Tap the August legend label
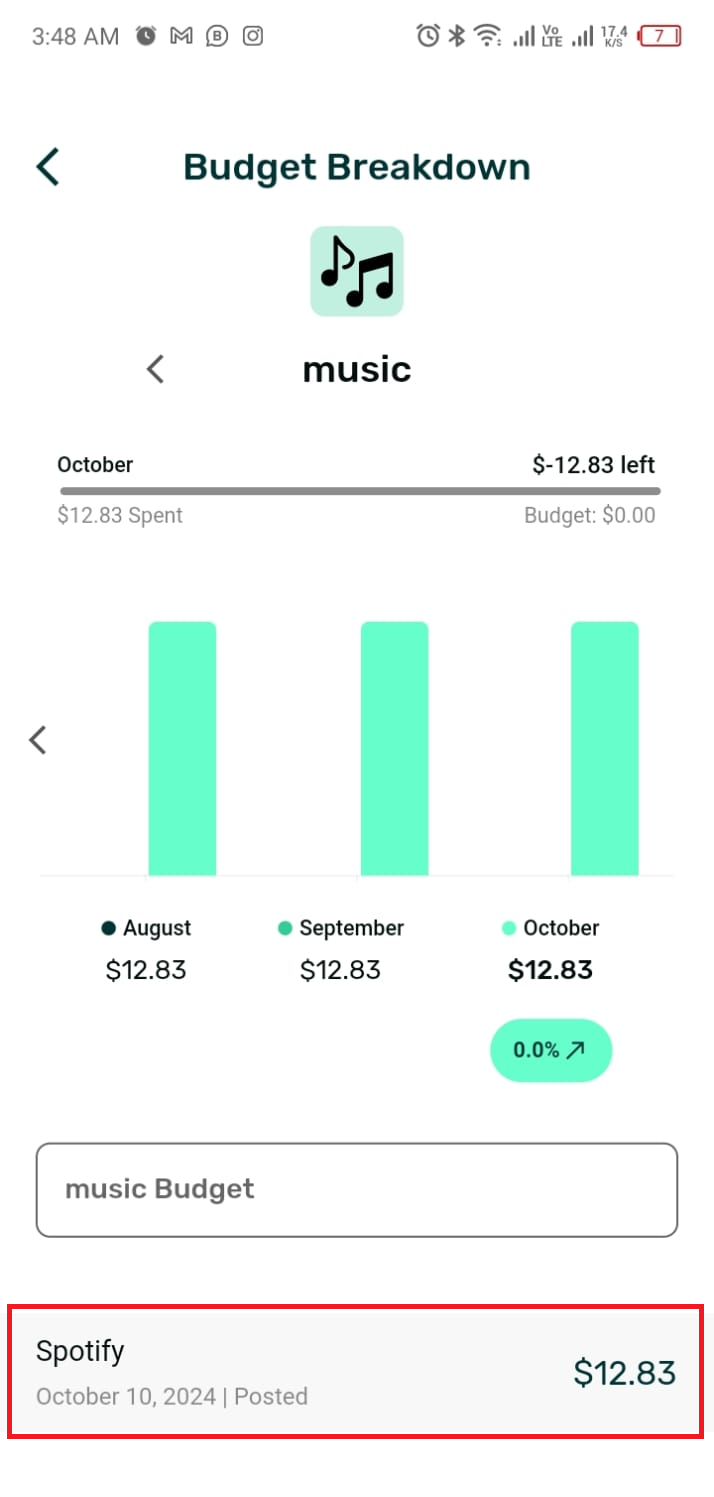This screenshot has width=714, height=1497. tap(156, 928)
